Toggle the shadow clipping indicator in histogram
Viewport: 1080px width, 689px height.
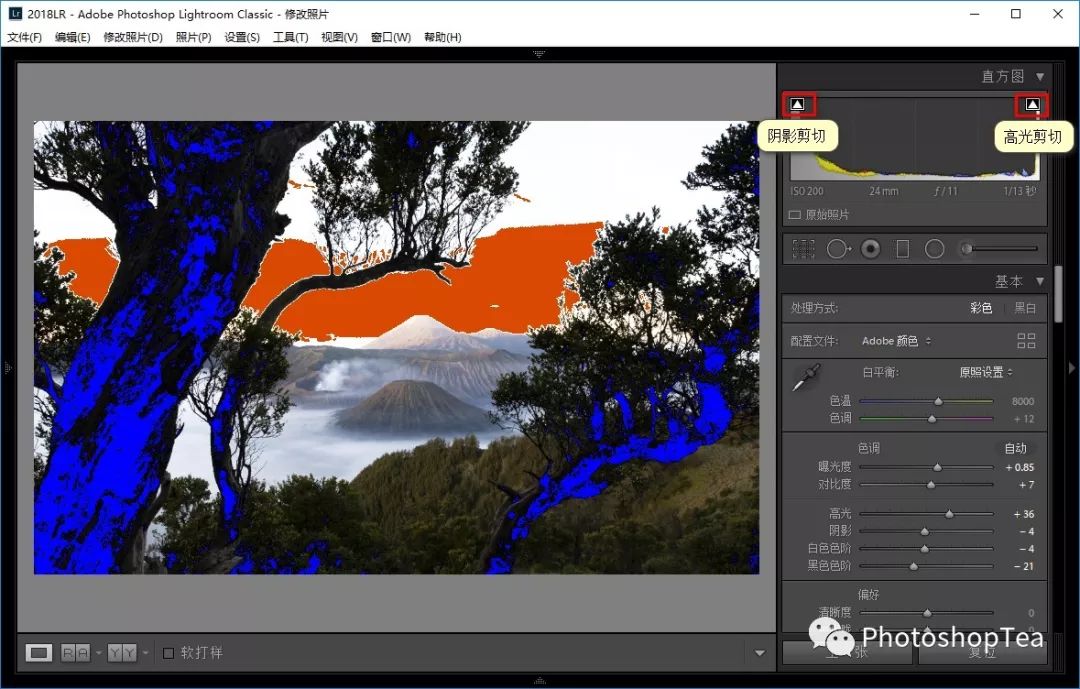[797, 104]
